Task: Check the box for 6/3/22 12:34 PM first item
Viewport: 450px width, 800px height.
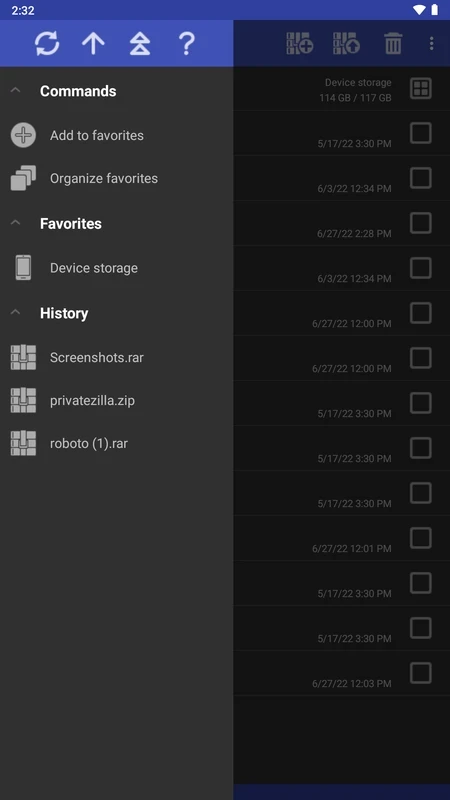Action: 421,179
